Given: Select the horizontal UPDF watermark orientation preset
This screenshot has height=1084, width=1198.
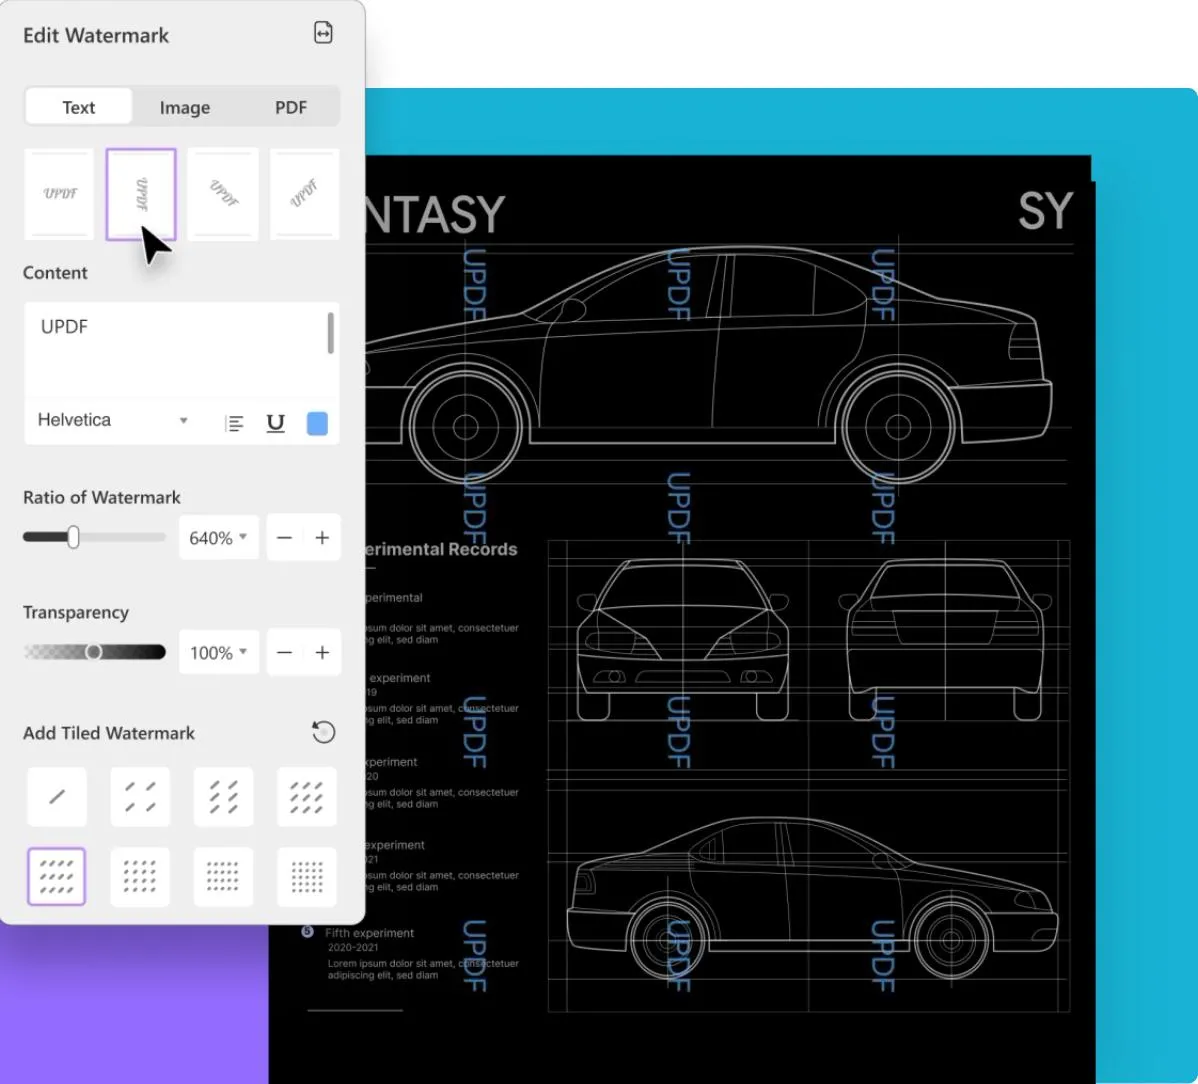Looking at the screenshot, I should (x=60, y=194).
